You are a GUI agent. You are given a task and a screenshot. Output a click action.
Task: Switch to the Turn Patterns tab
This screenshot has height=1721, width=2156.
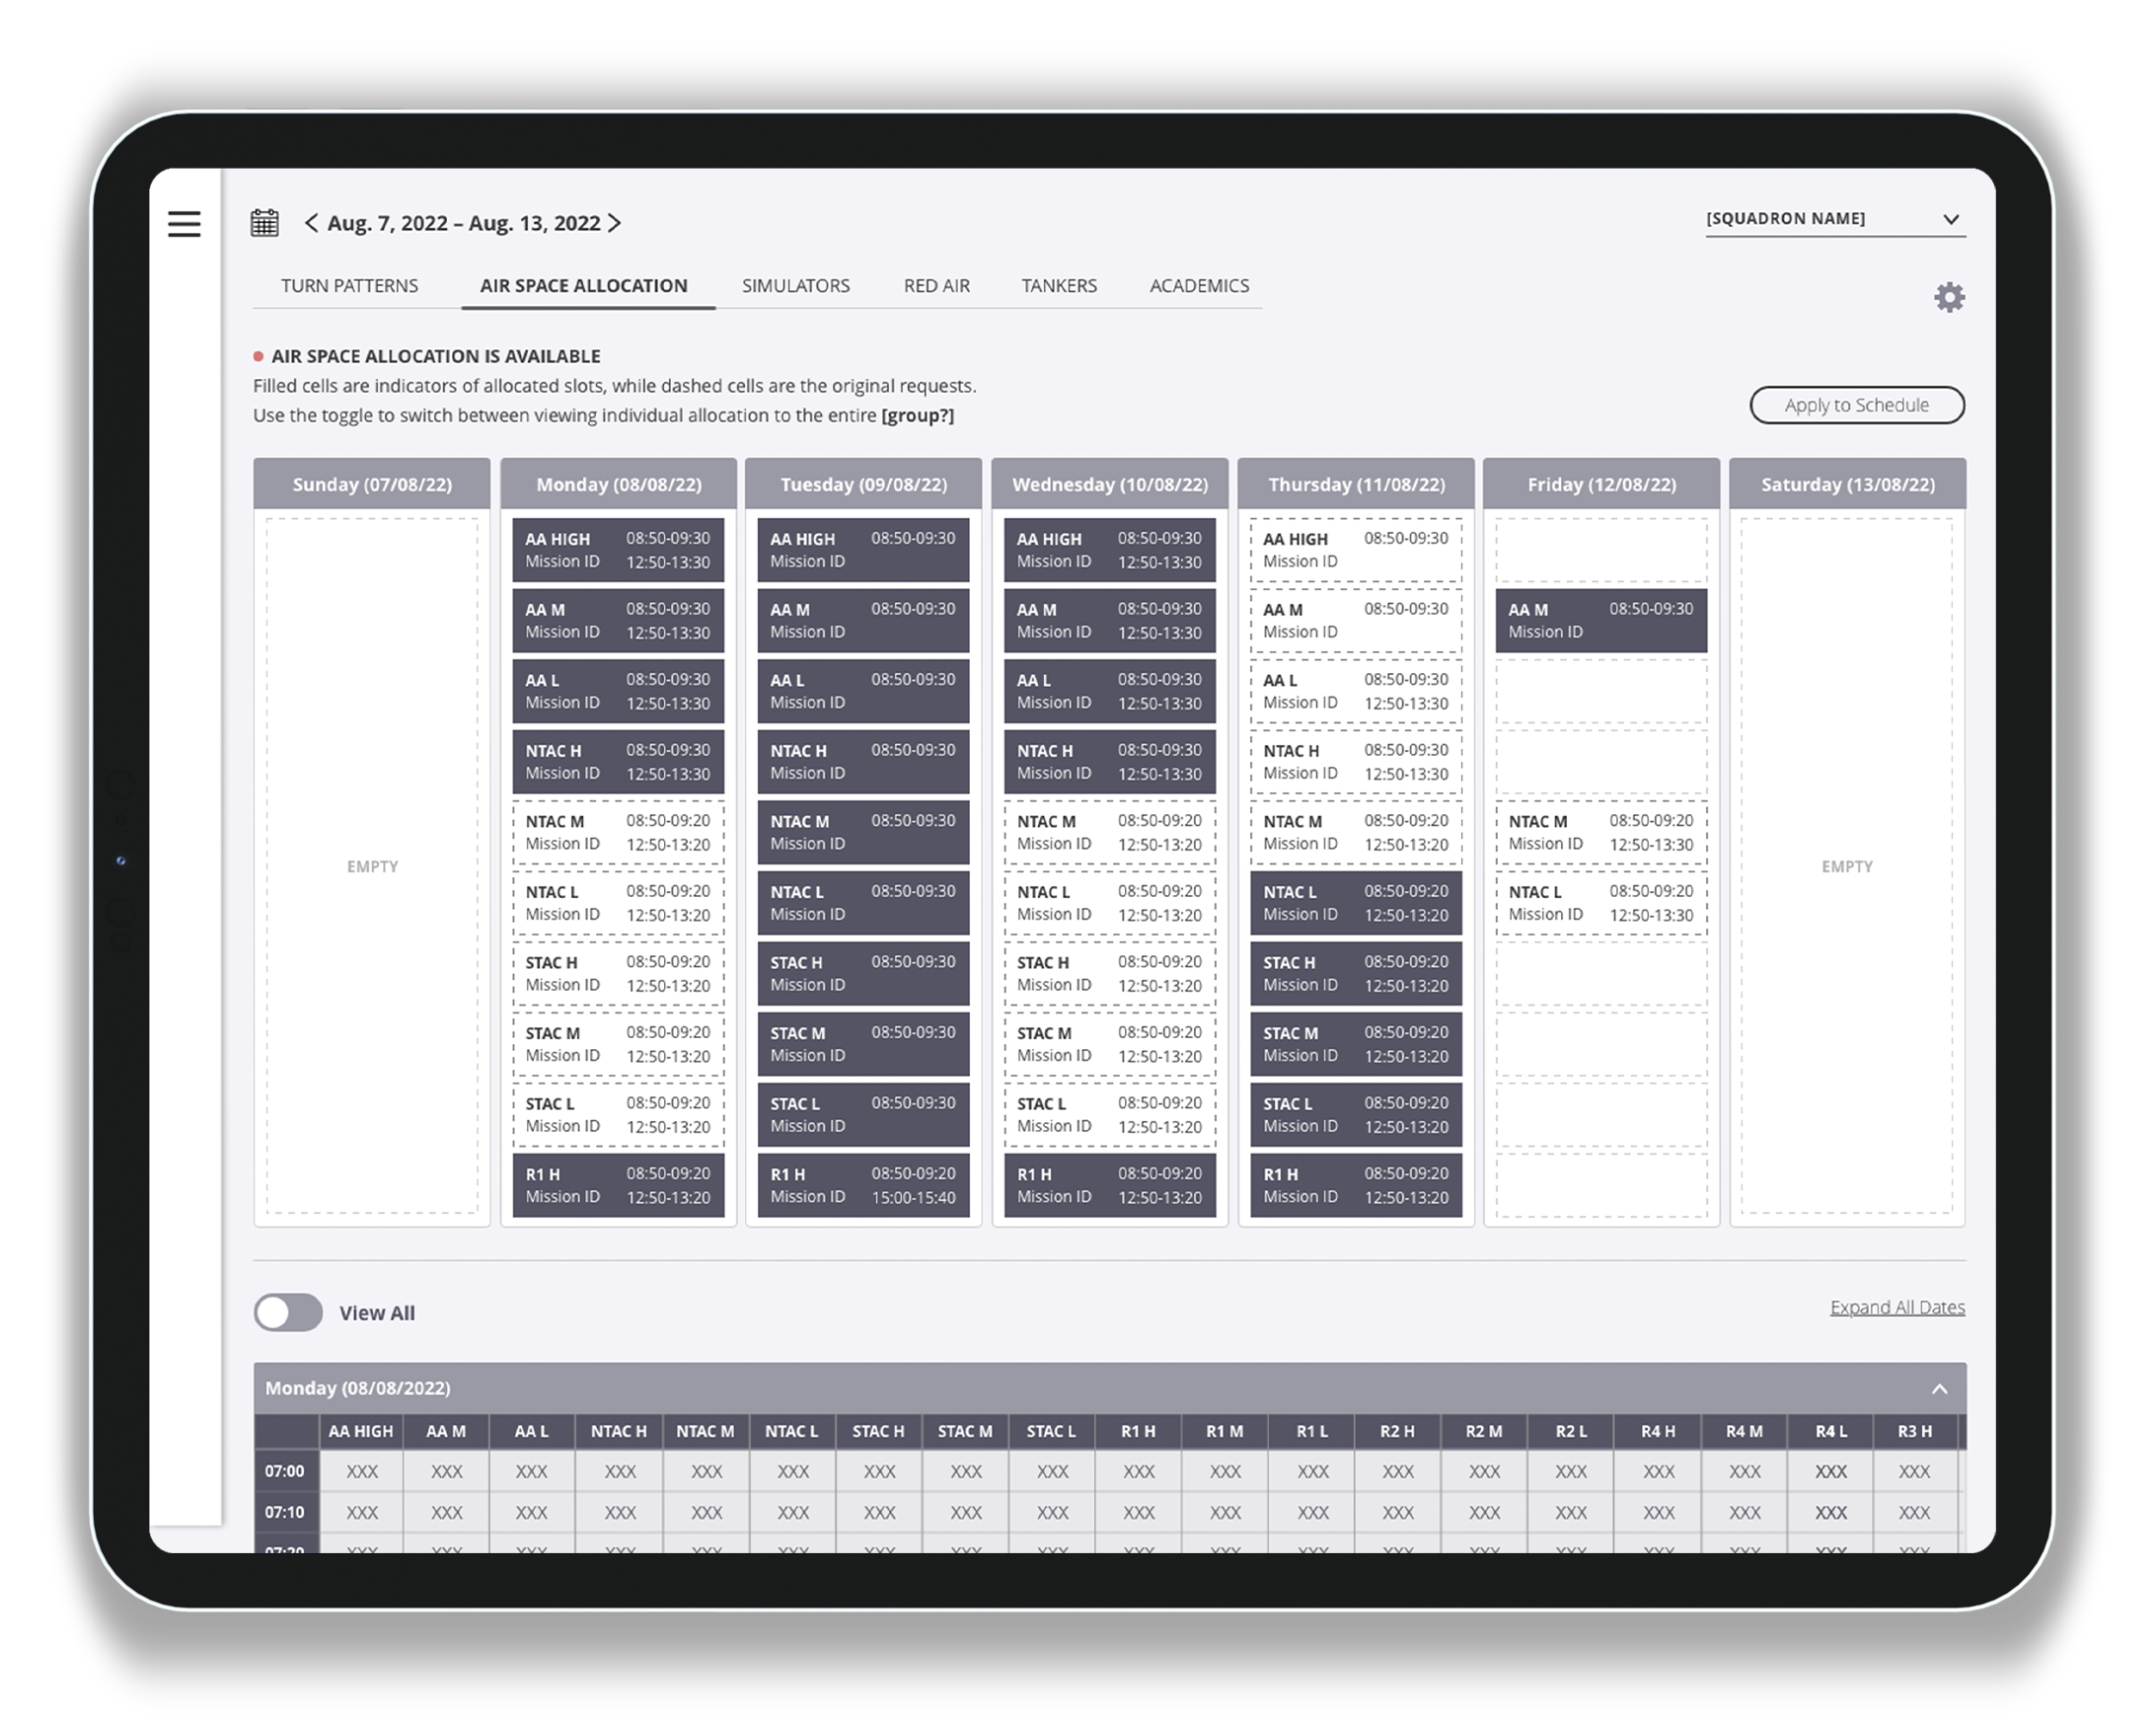349,286
